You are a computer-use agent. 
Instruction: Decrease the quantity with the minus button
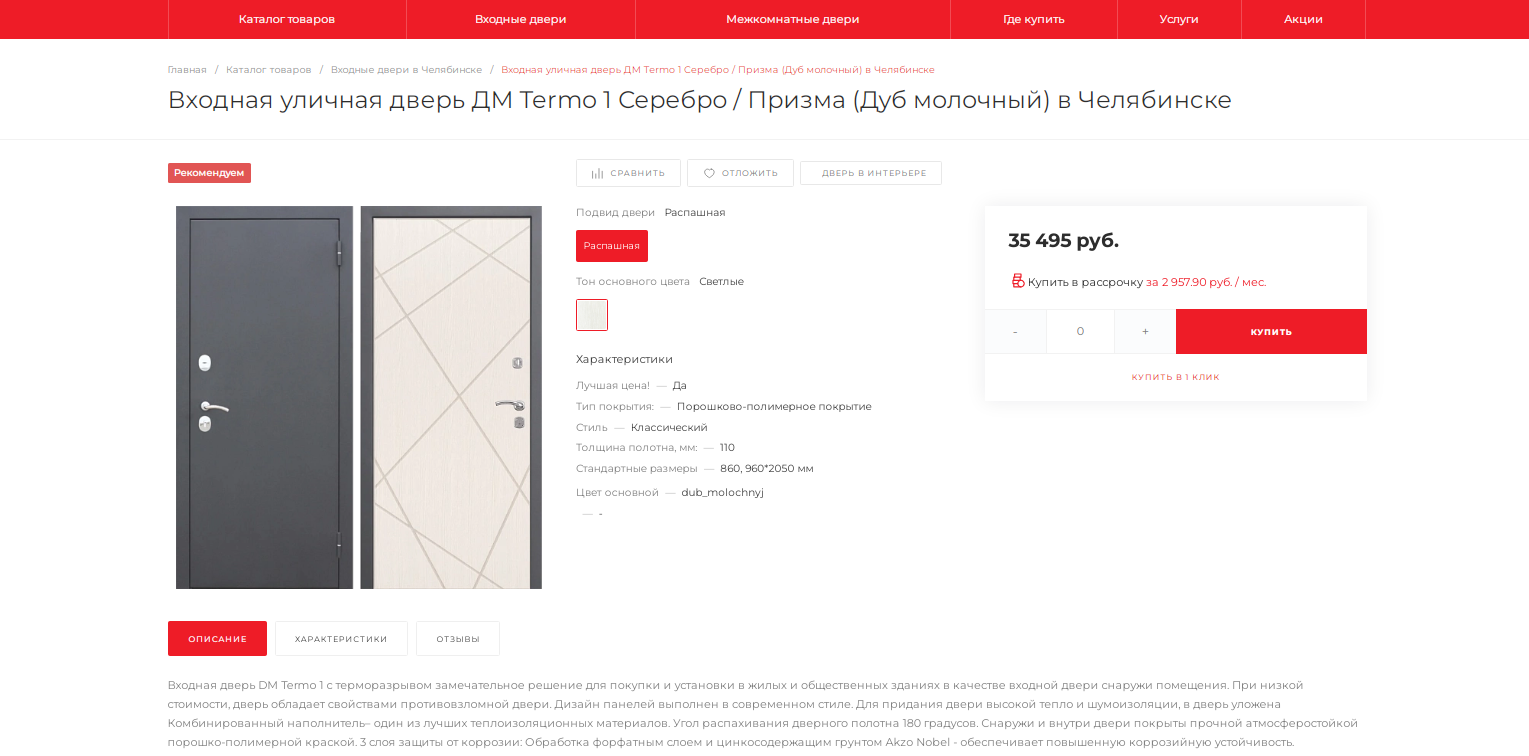tap(1015, 331)
